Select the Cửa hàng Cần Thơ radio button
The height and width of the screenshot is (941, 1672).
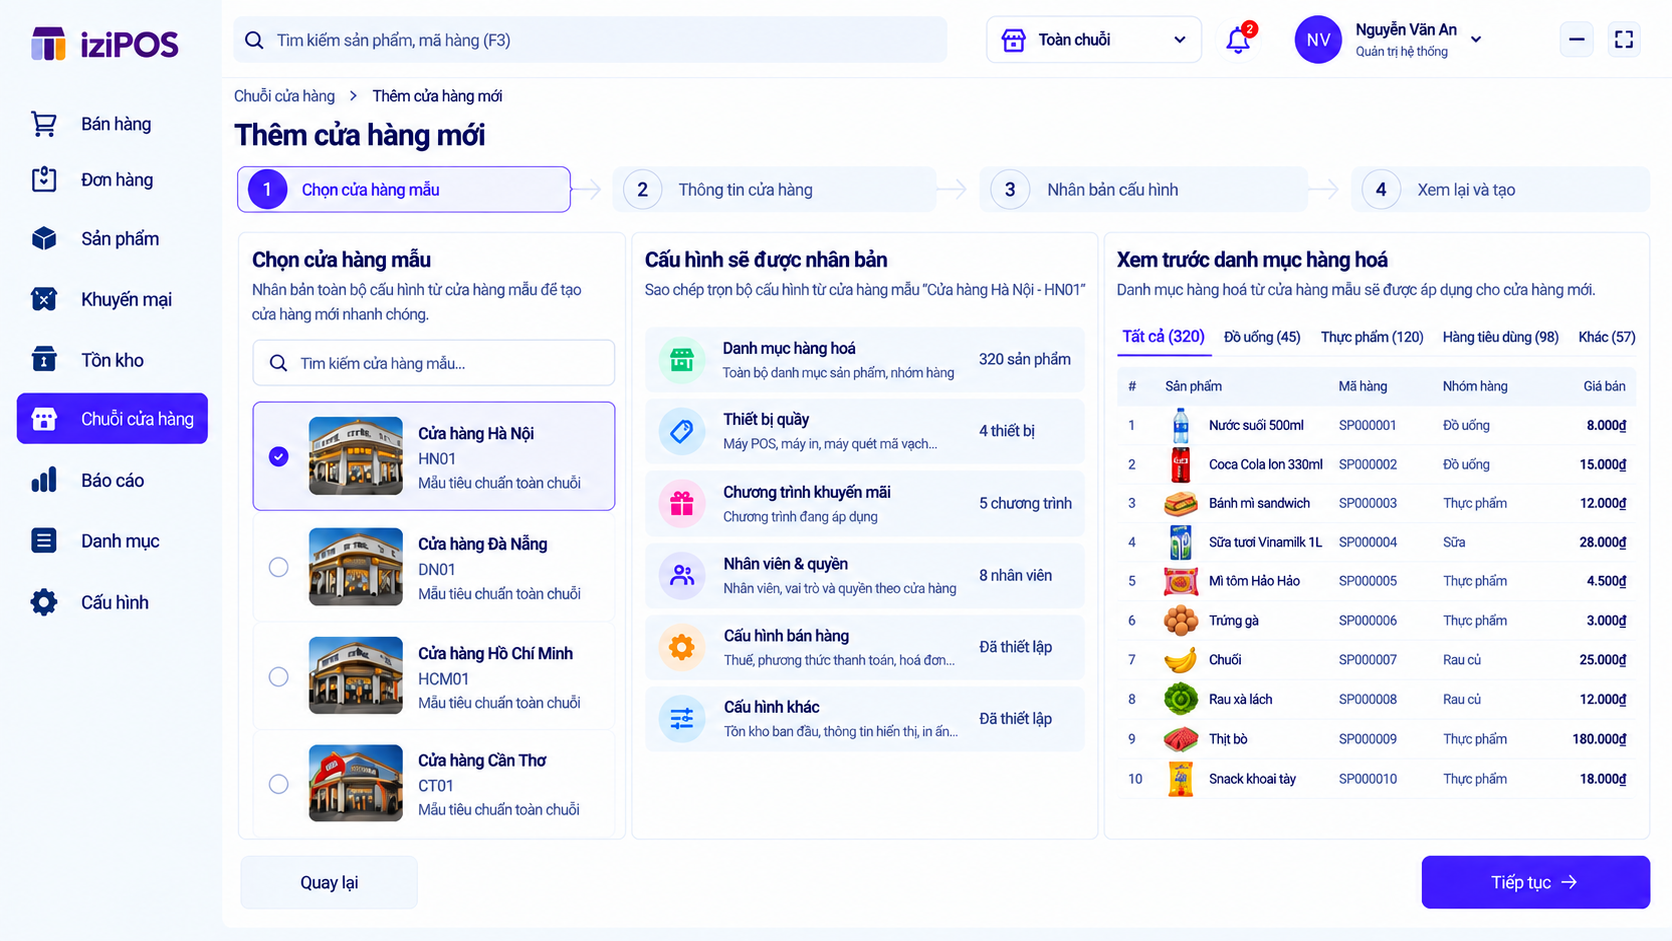point(279,784)
